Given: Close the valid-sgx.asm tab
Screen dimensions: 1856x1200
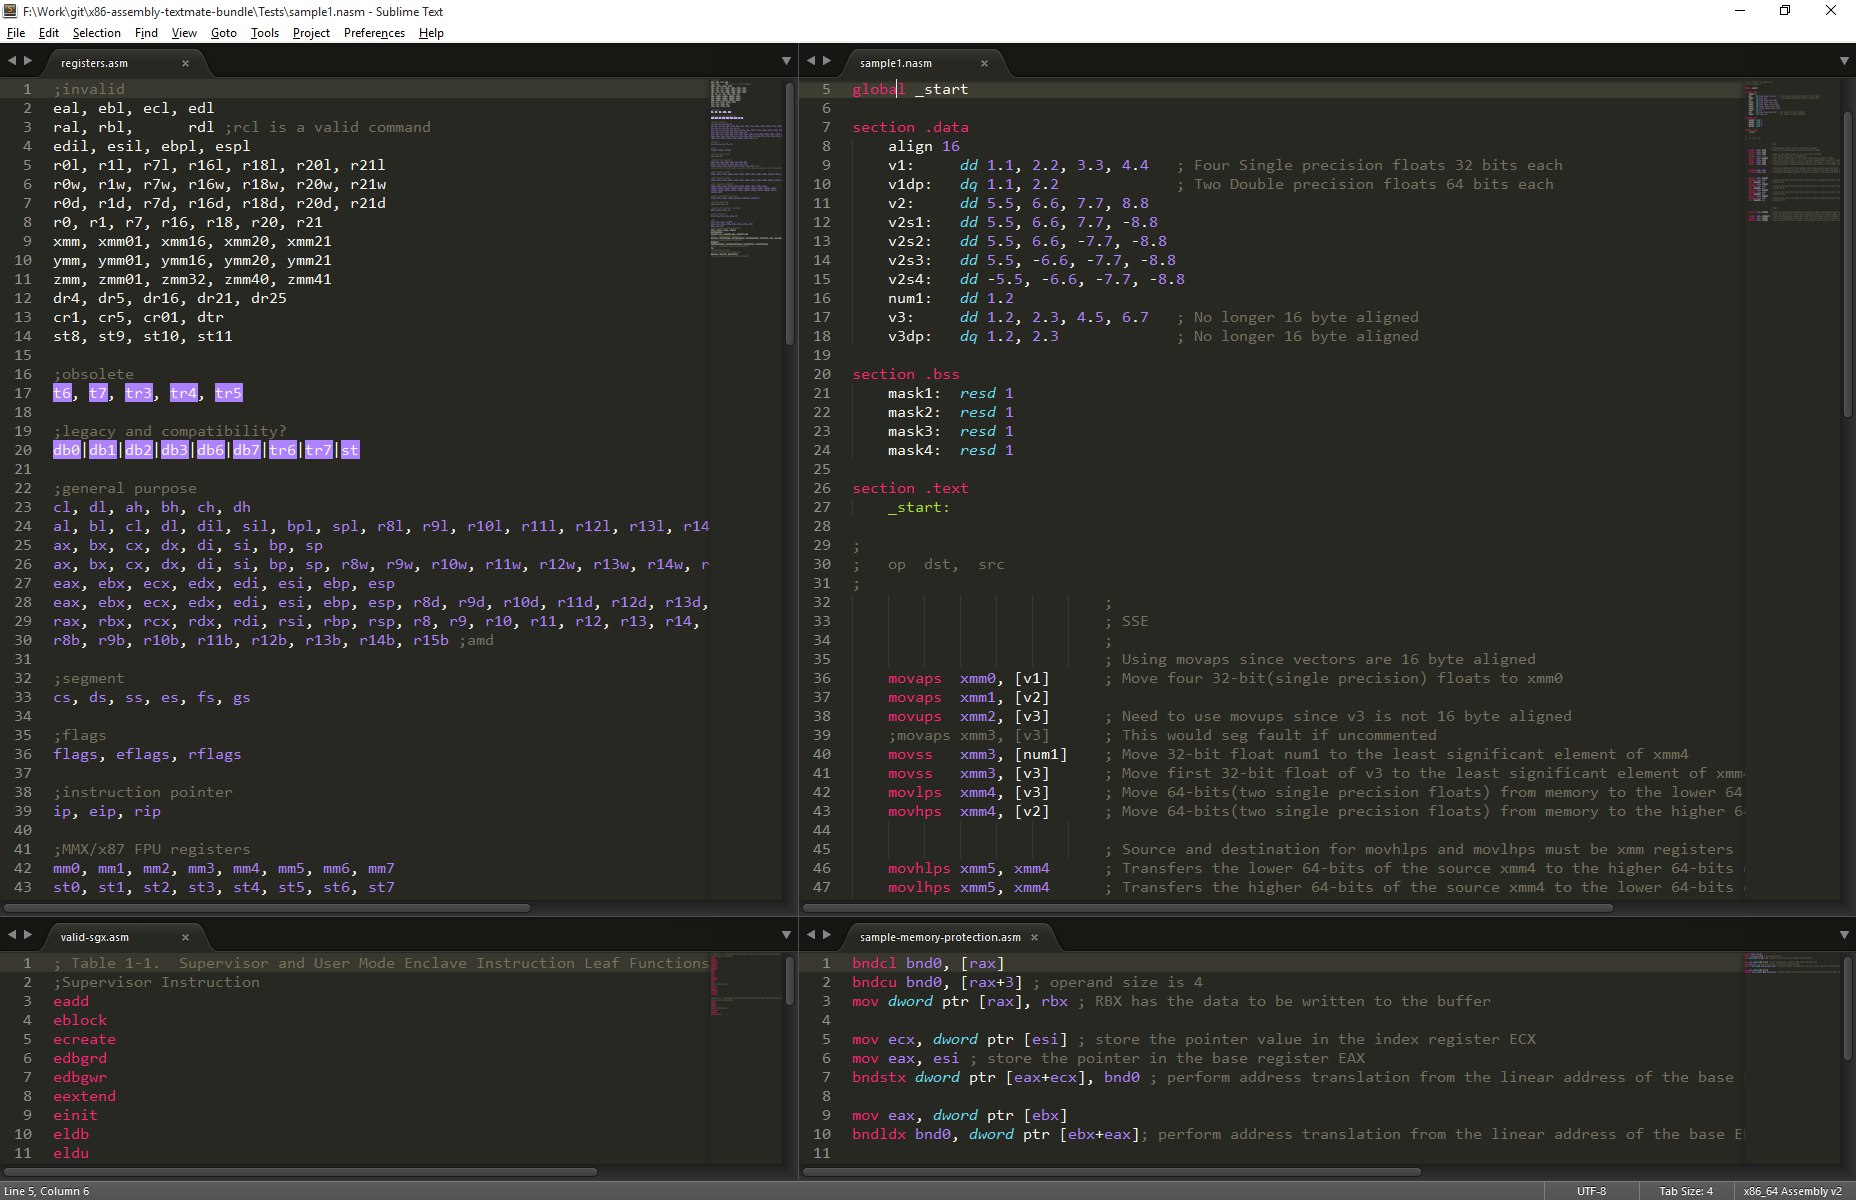Looking at the screenshot, I should (x=185, y=937).
